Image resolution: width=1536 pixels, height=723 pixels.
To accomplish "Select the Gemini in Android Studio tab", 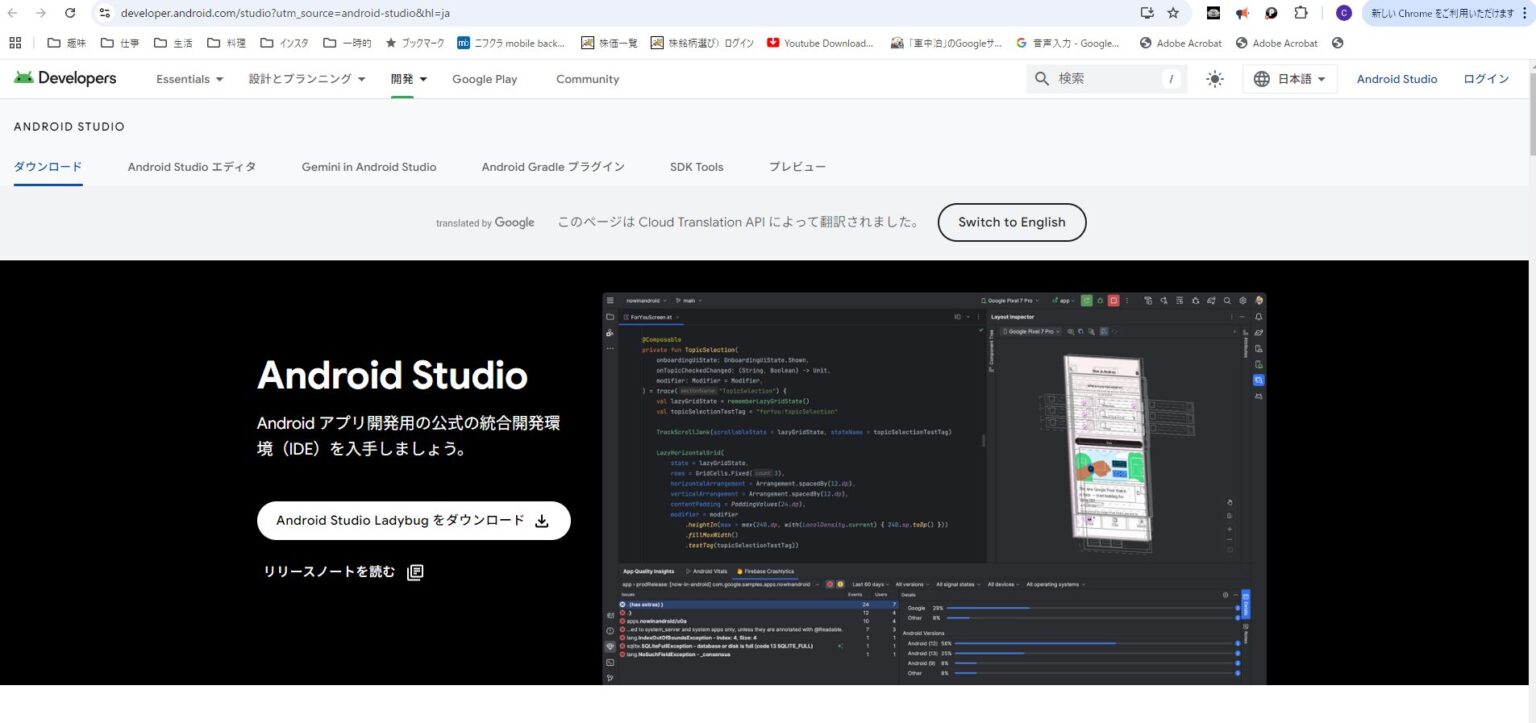I will 369,167.
